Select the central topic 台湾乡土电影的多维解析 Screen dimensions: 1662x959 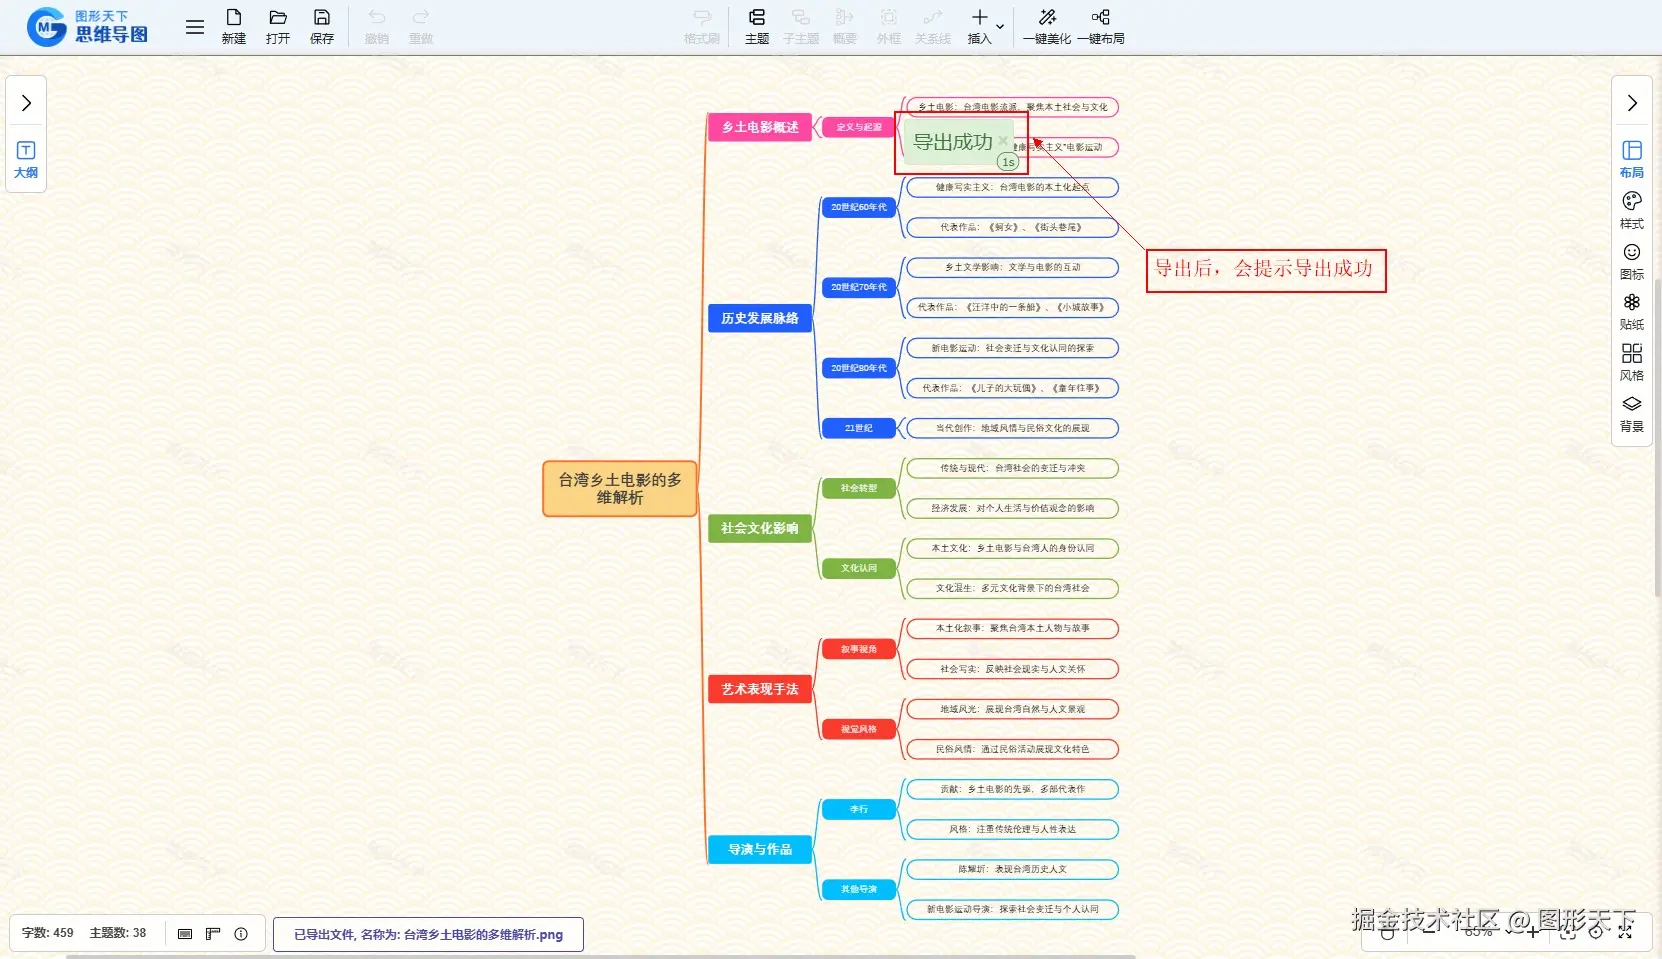coord(620,489)
